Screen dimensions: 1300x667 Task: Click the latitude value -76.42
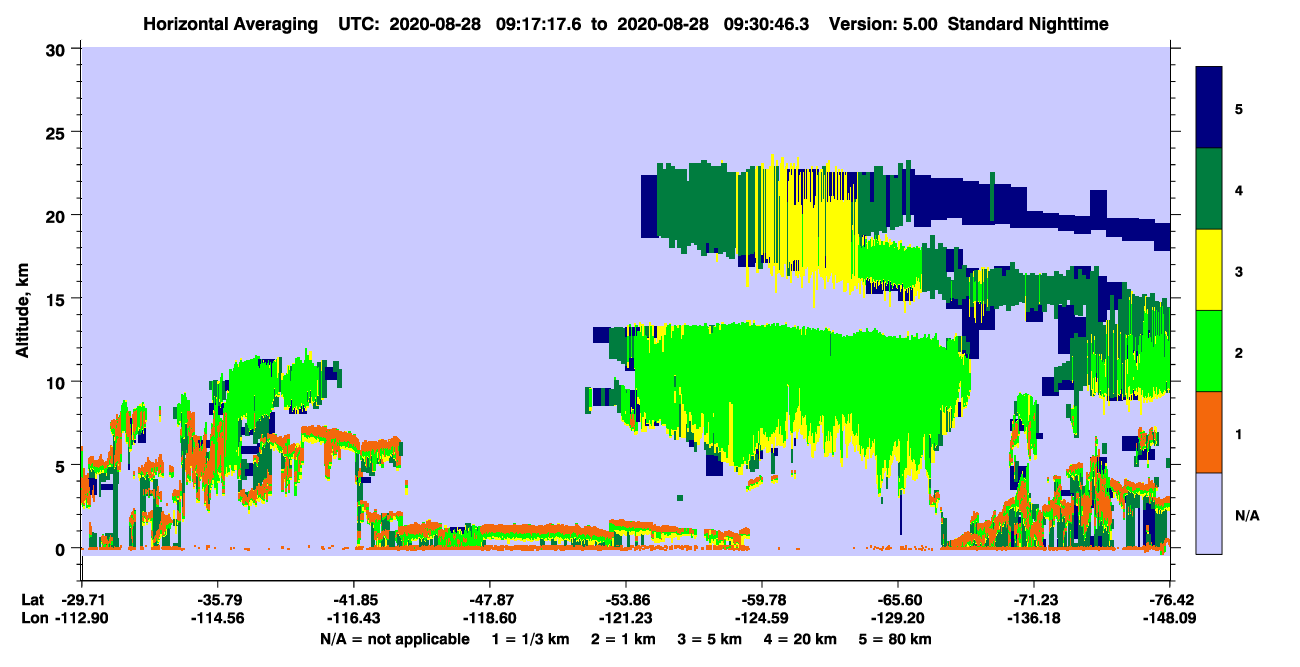pyautogui.click(x=1170, y=600)
